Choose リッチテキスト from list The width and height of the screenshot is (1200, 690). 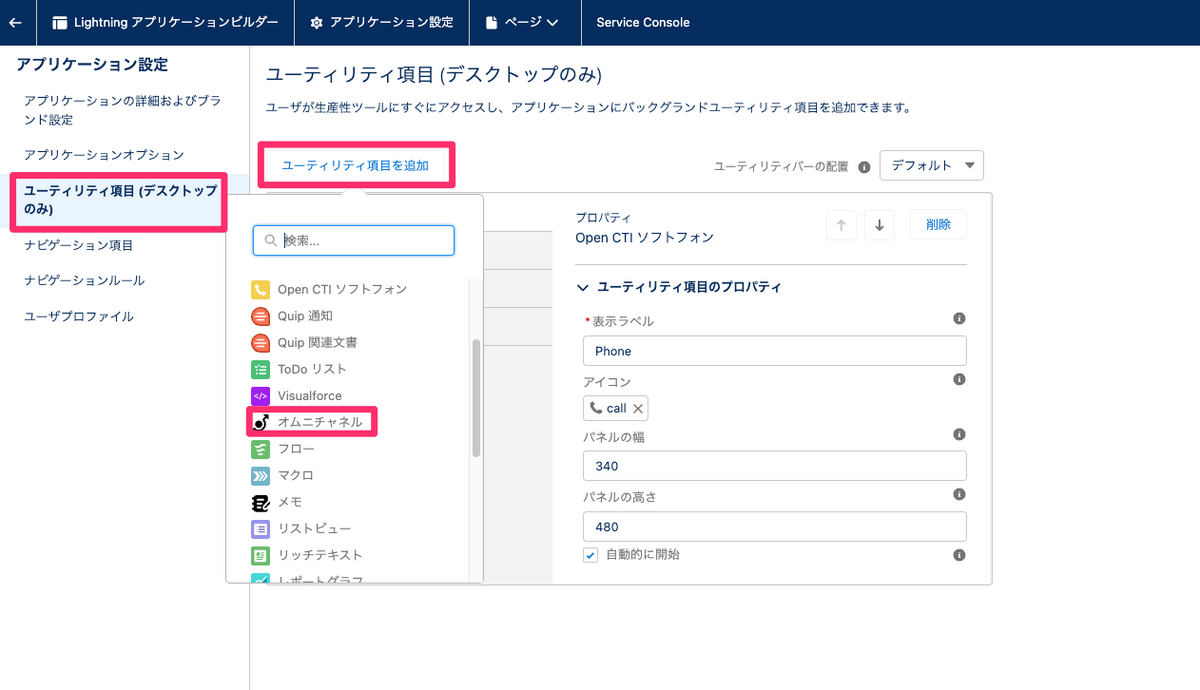pos(320,555)
